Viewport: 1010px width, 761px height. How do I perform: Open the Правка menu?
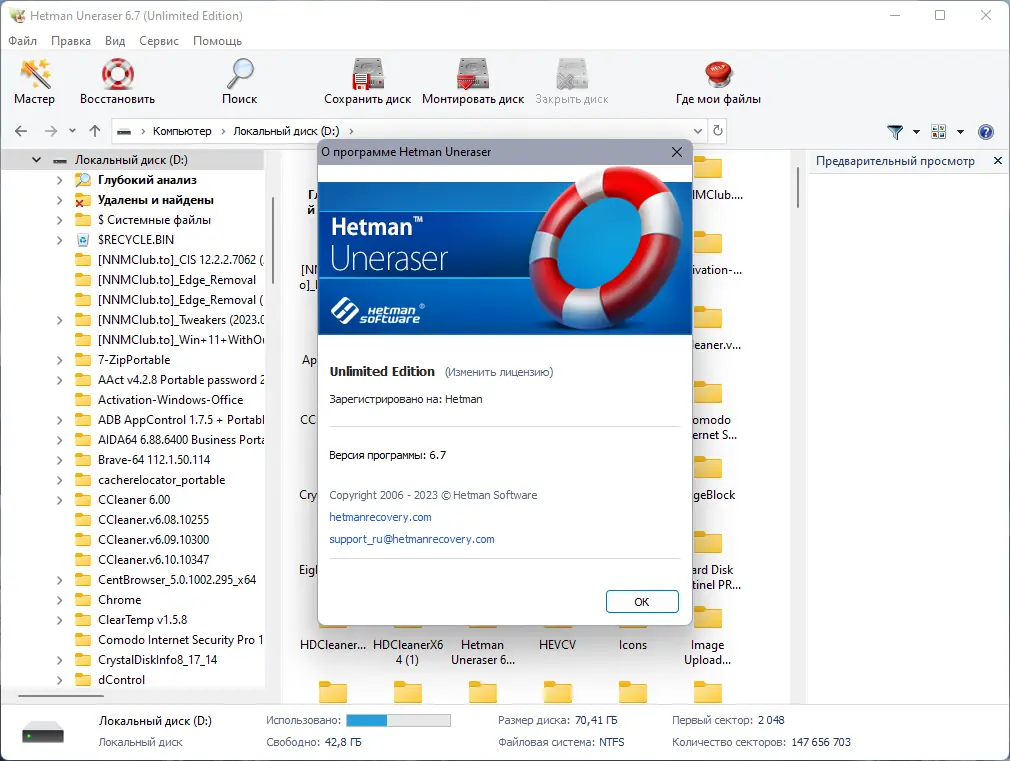(71, 41)
